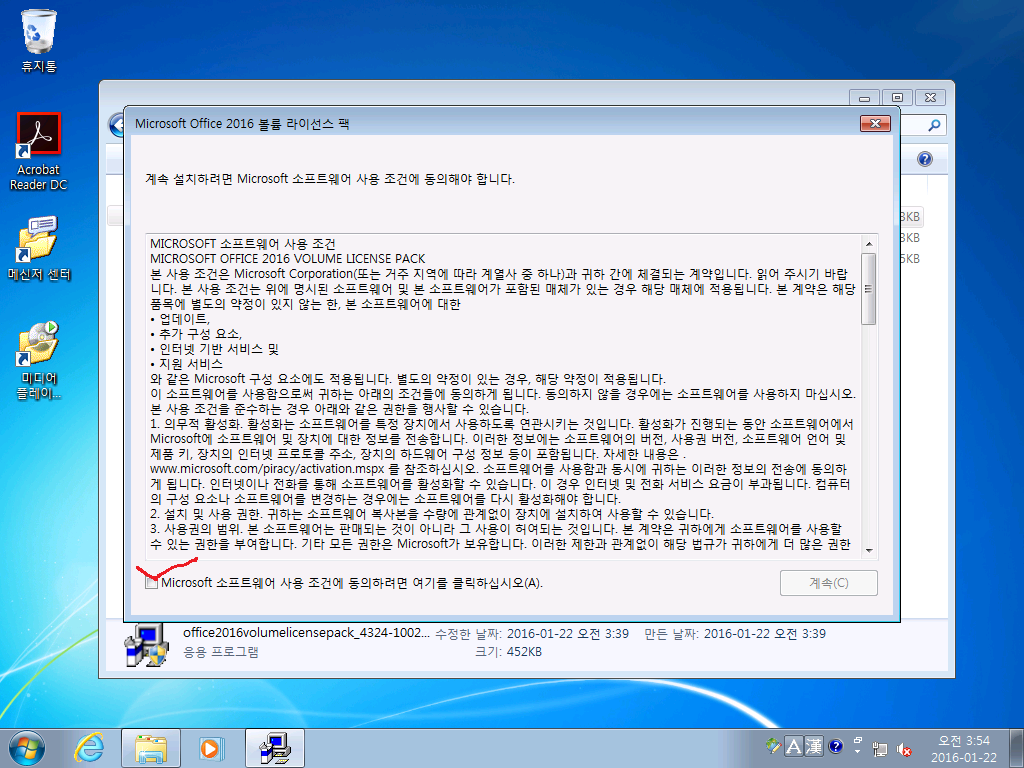Minimize the background Explorer window
Viewport: 1024px width, 768px height.
(x=864, y=97)
